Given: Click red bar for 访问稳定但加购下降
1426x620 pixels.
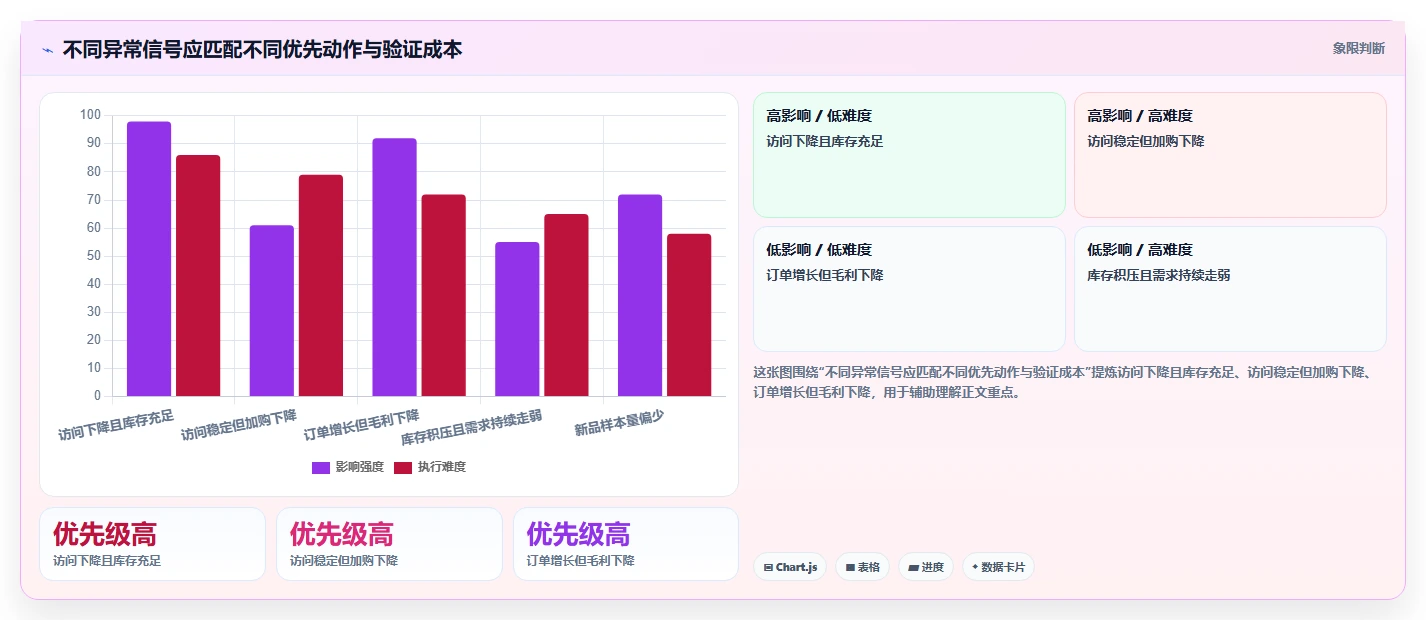Looking at the screenshot, I should pyautogui.click(x=321, y=286).
